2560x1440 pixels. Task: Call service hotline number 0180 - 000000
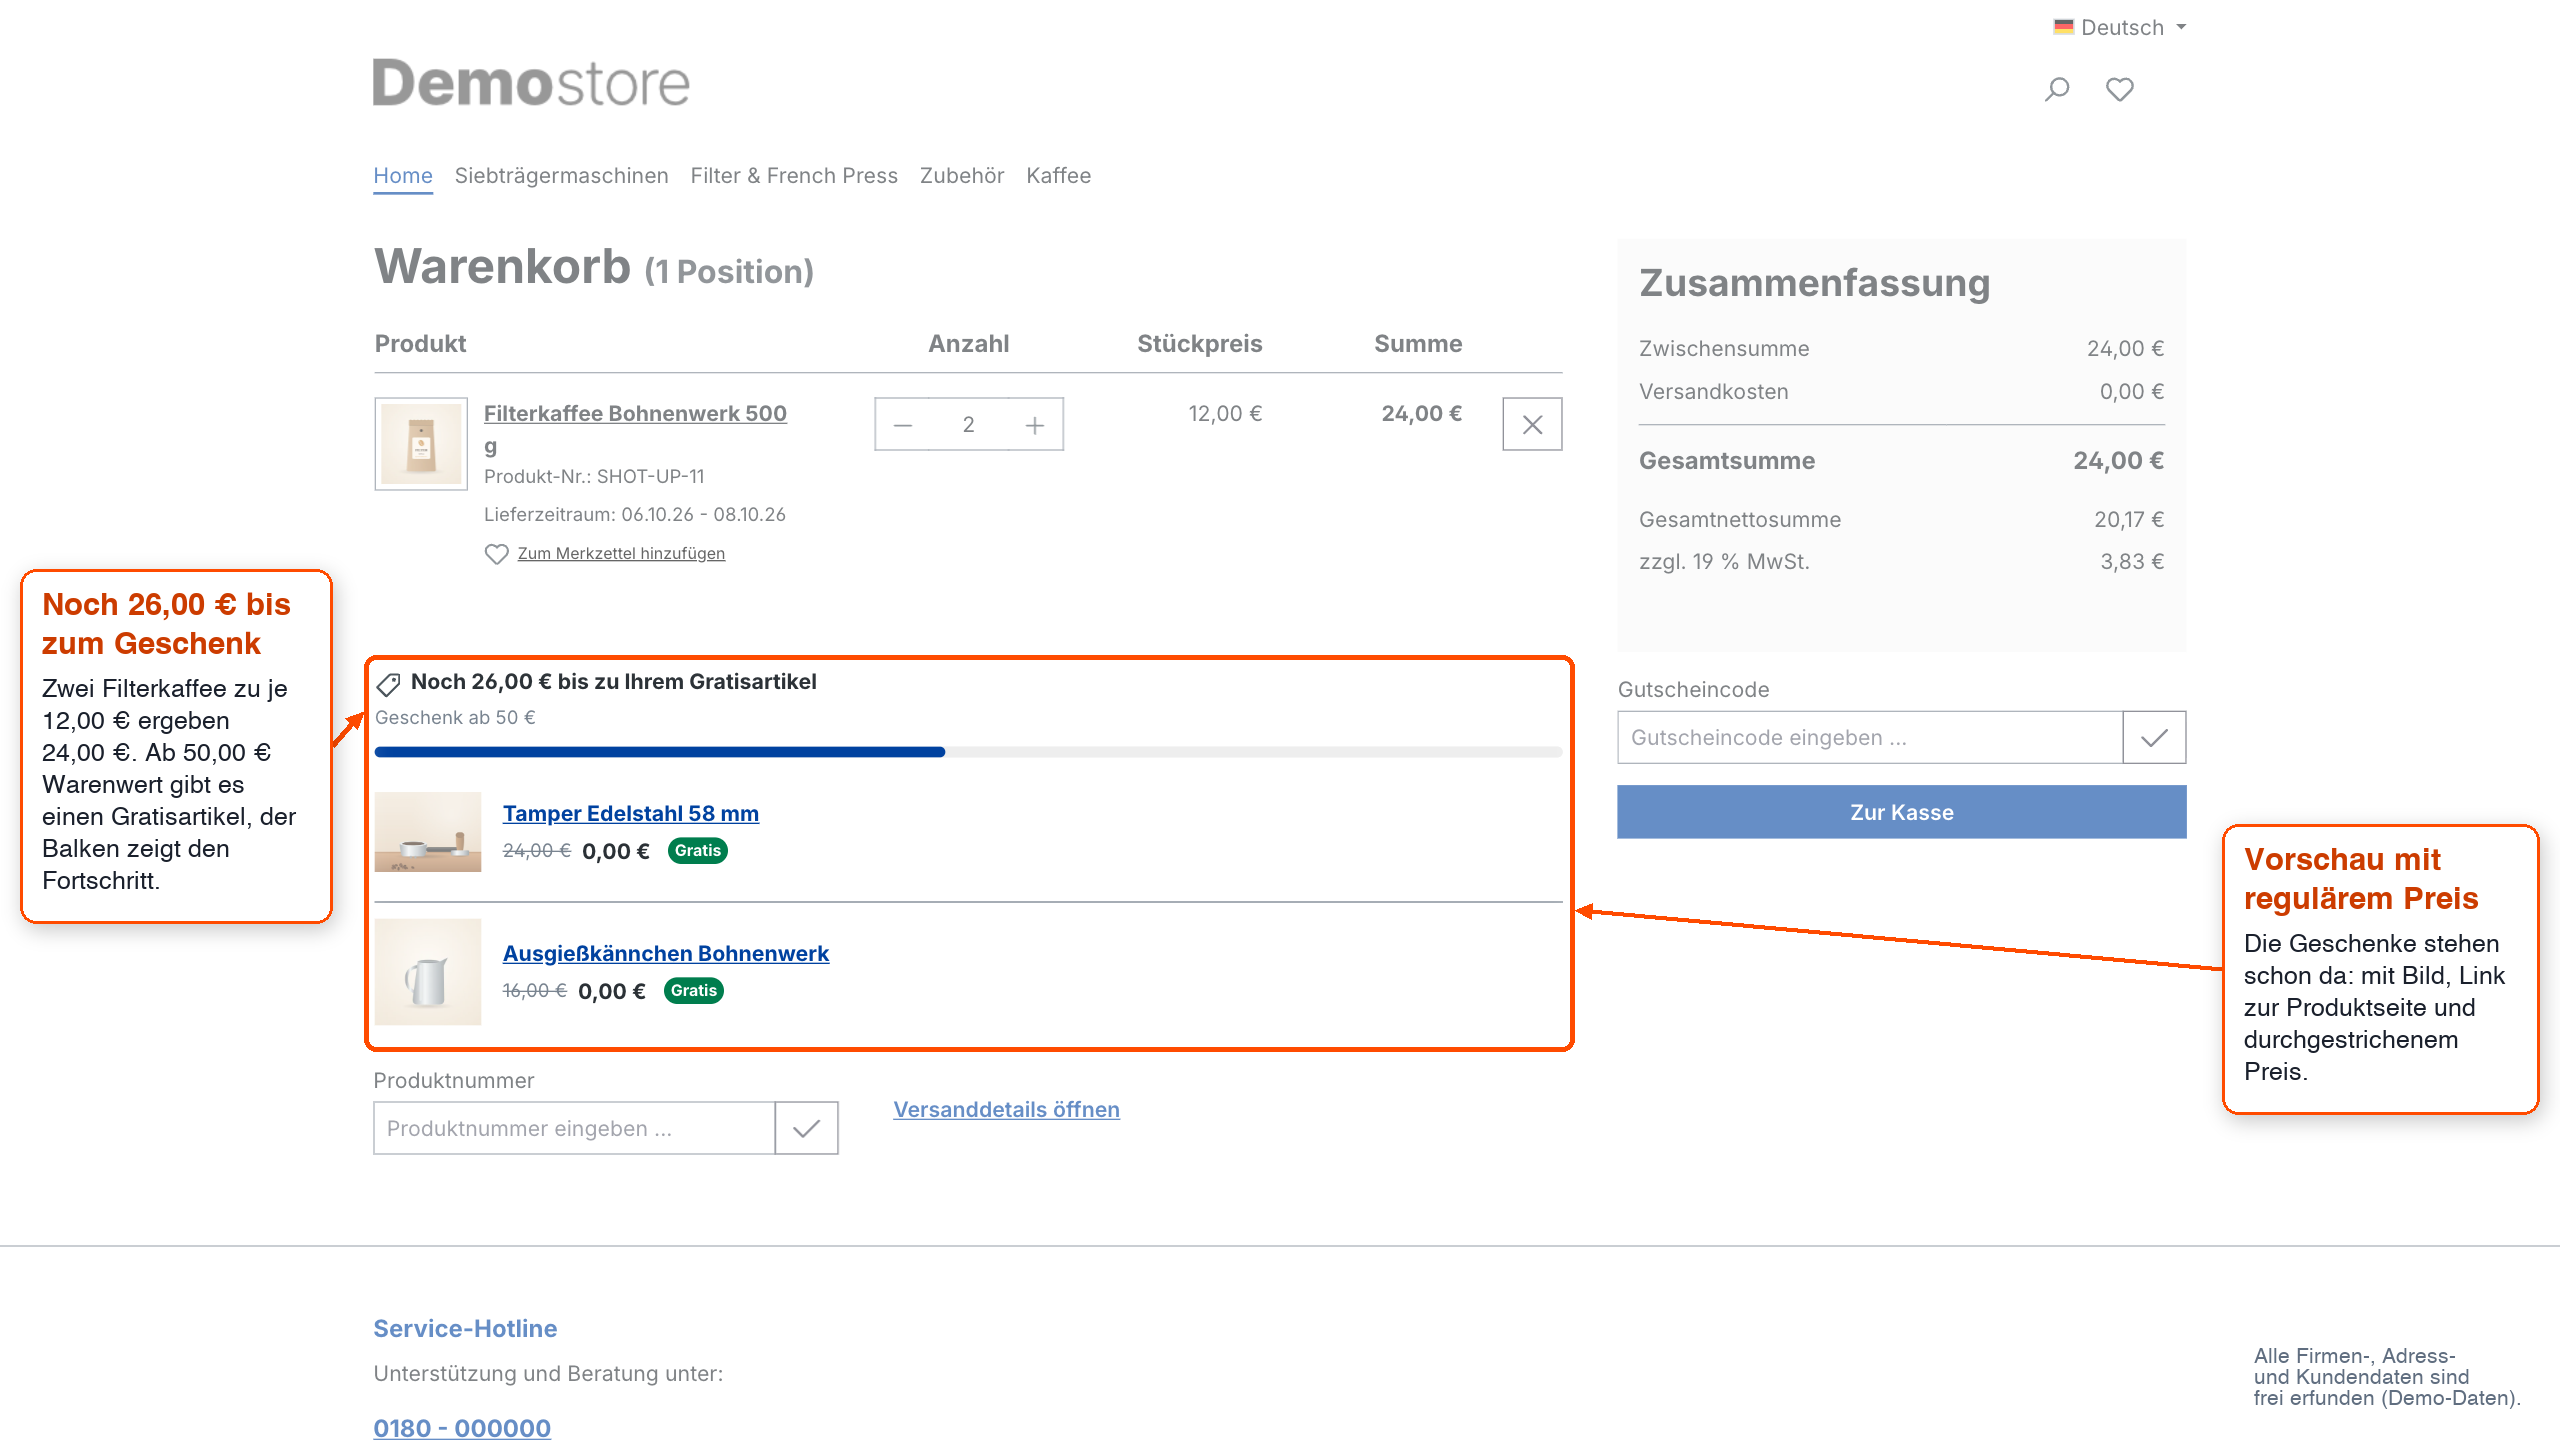coord(462,1428)
